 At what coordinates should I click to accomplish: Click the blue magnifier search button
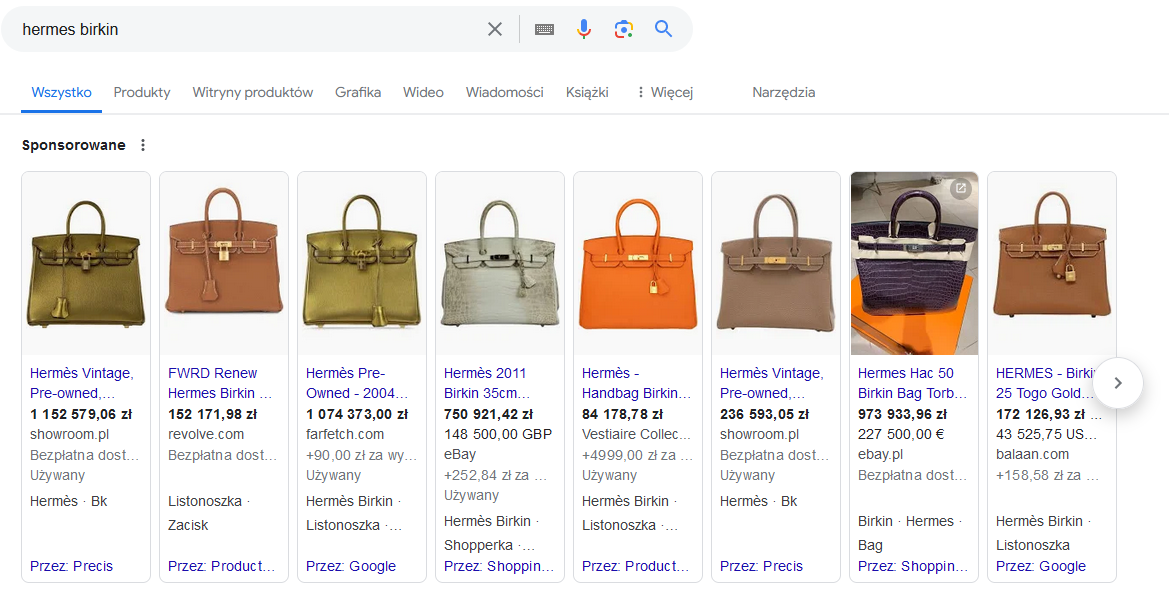click(x=664, y=29)
